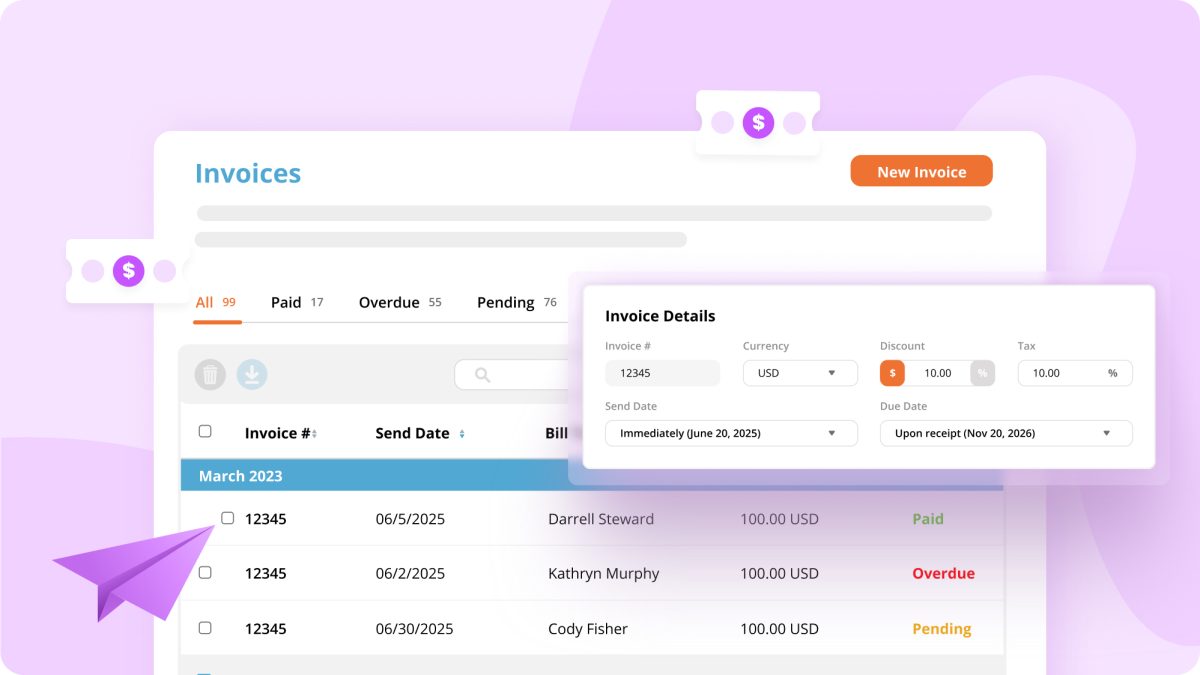The image size is (1200, 675).
Task: Switch to the Paid tab
Action: 297,302
